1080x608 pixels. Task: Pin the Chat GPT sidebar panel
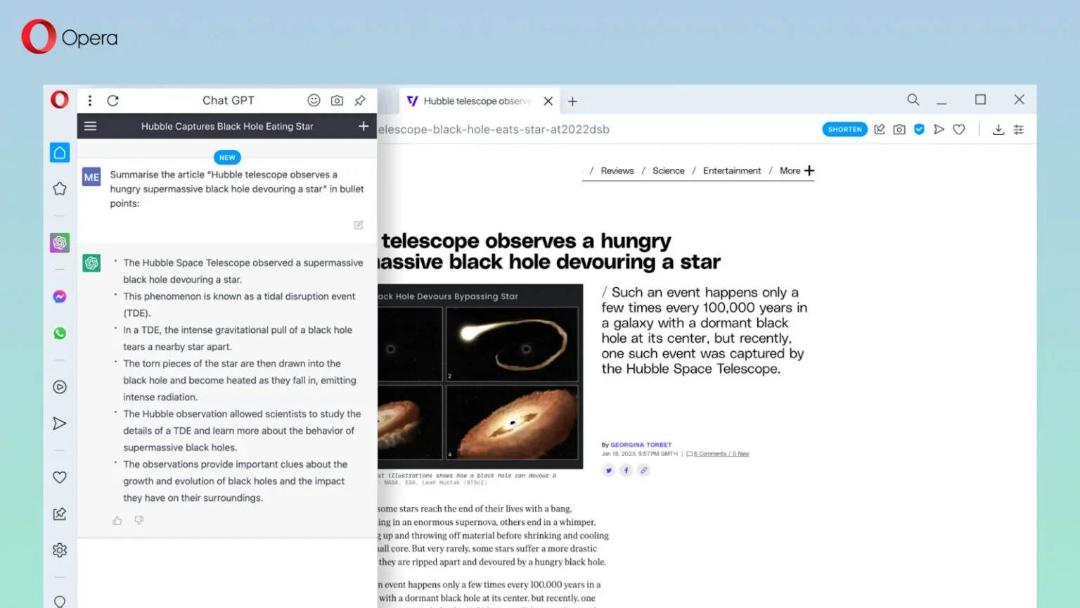360,101
